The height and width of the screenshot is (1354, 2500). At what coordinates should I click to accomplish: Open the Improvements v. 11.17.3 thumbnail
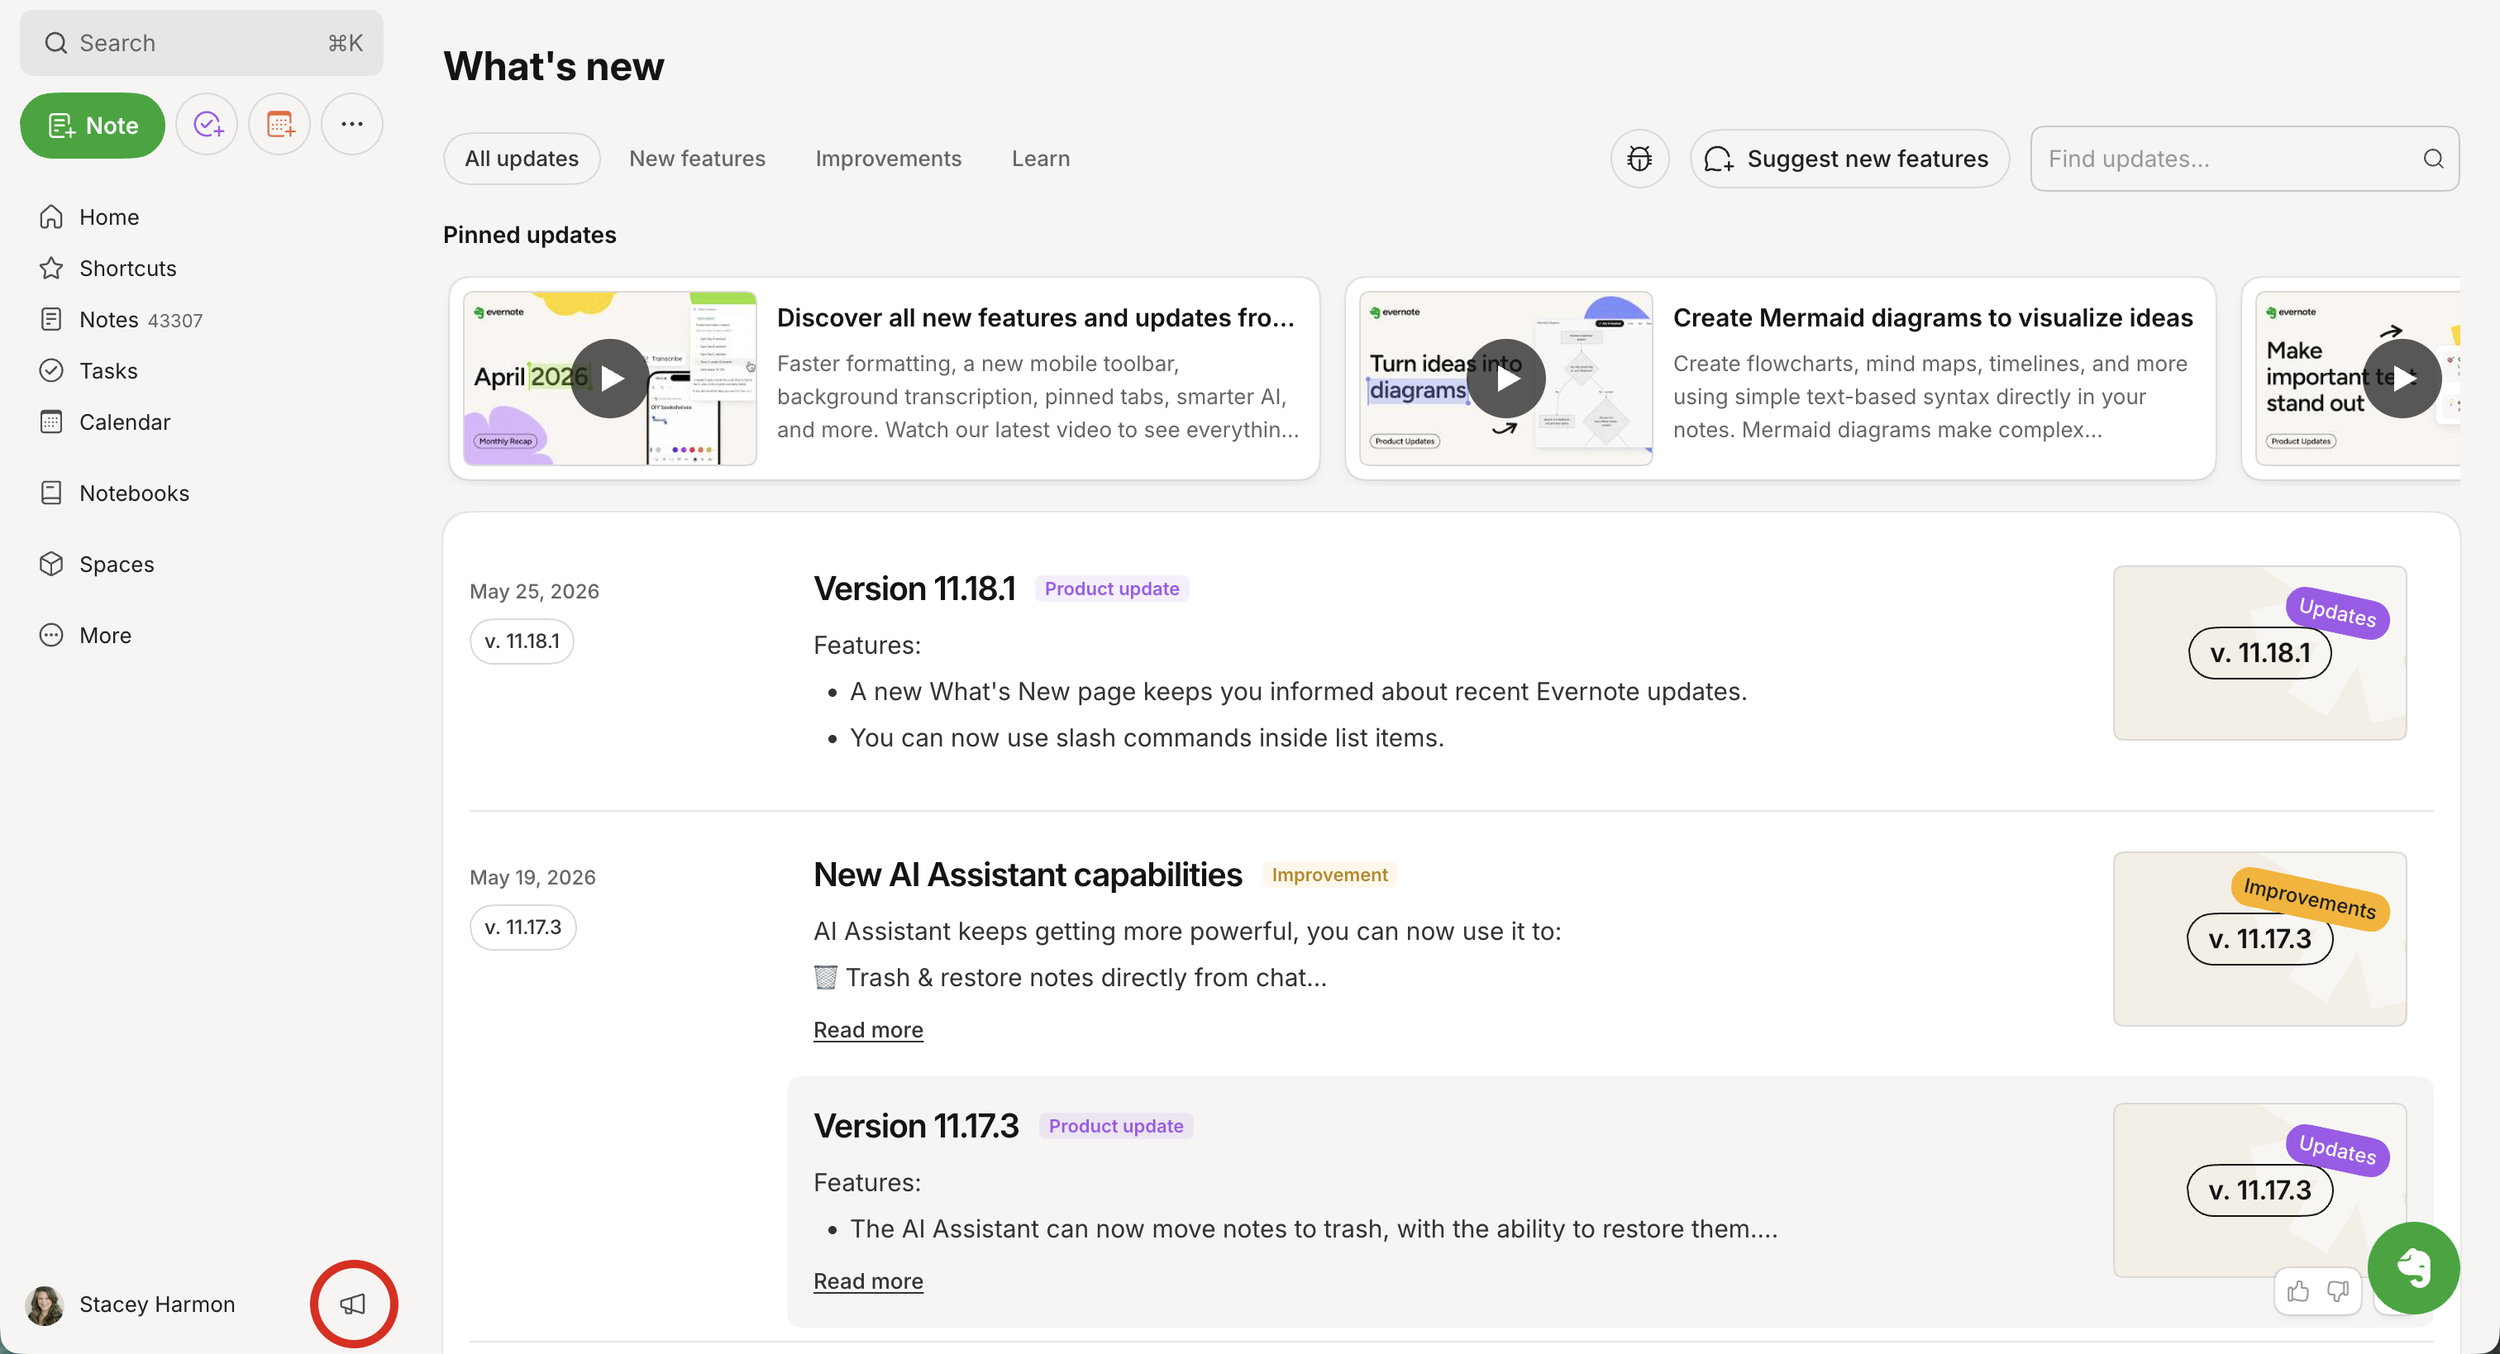click(x=2260, y=939)
